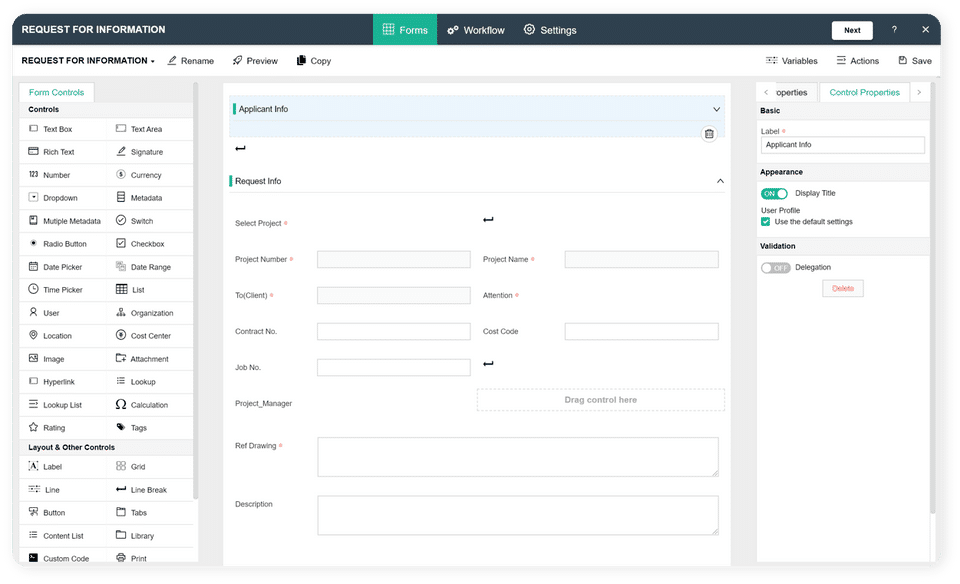Screen dimensions: 960x584
Task: Select the Line Break layout control
Action: coord(141,490)
